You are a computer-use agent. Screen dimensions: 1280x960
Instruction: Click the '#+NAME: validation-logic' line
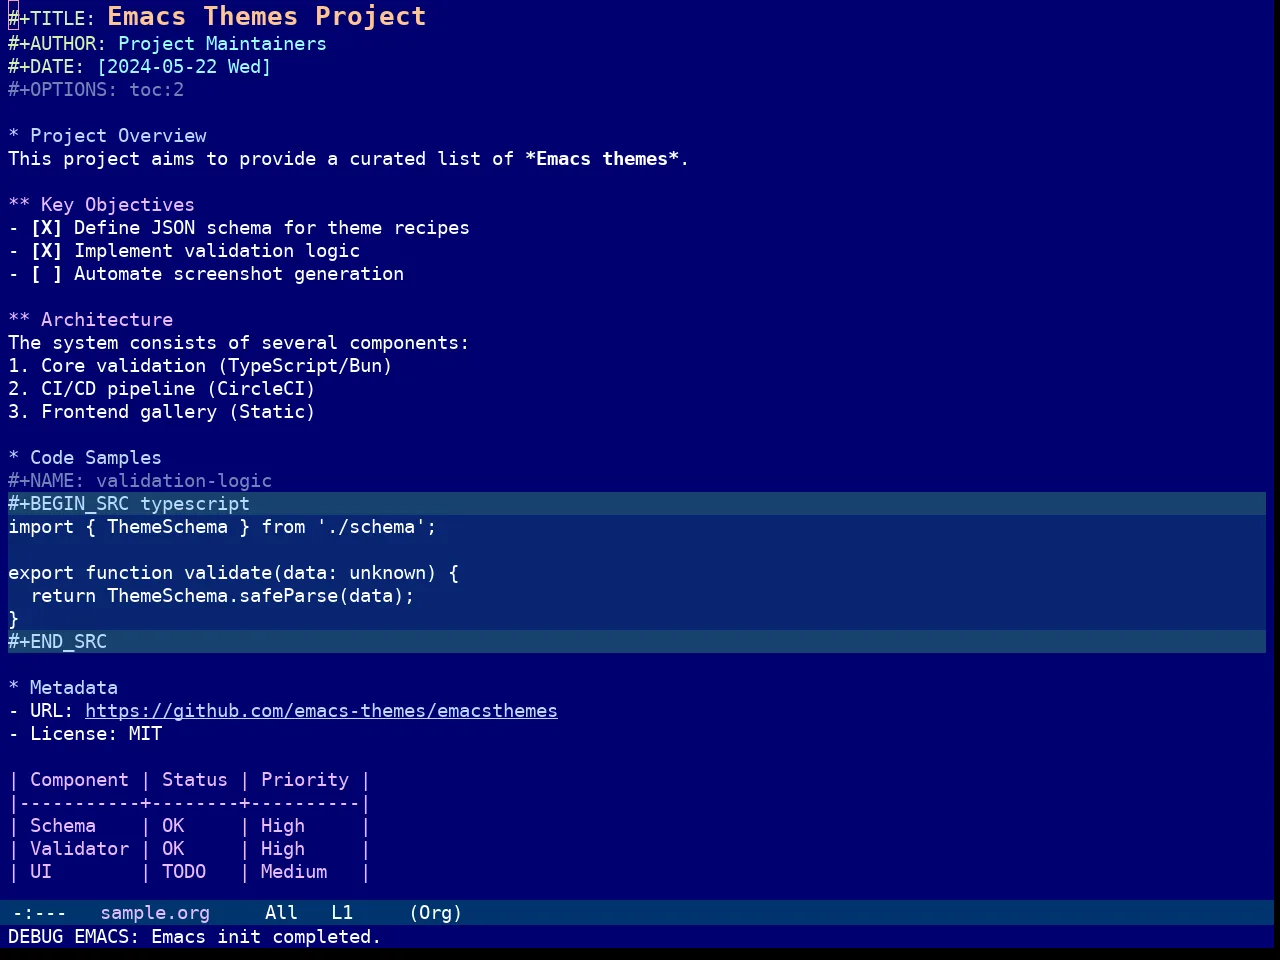(140, 481)
